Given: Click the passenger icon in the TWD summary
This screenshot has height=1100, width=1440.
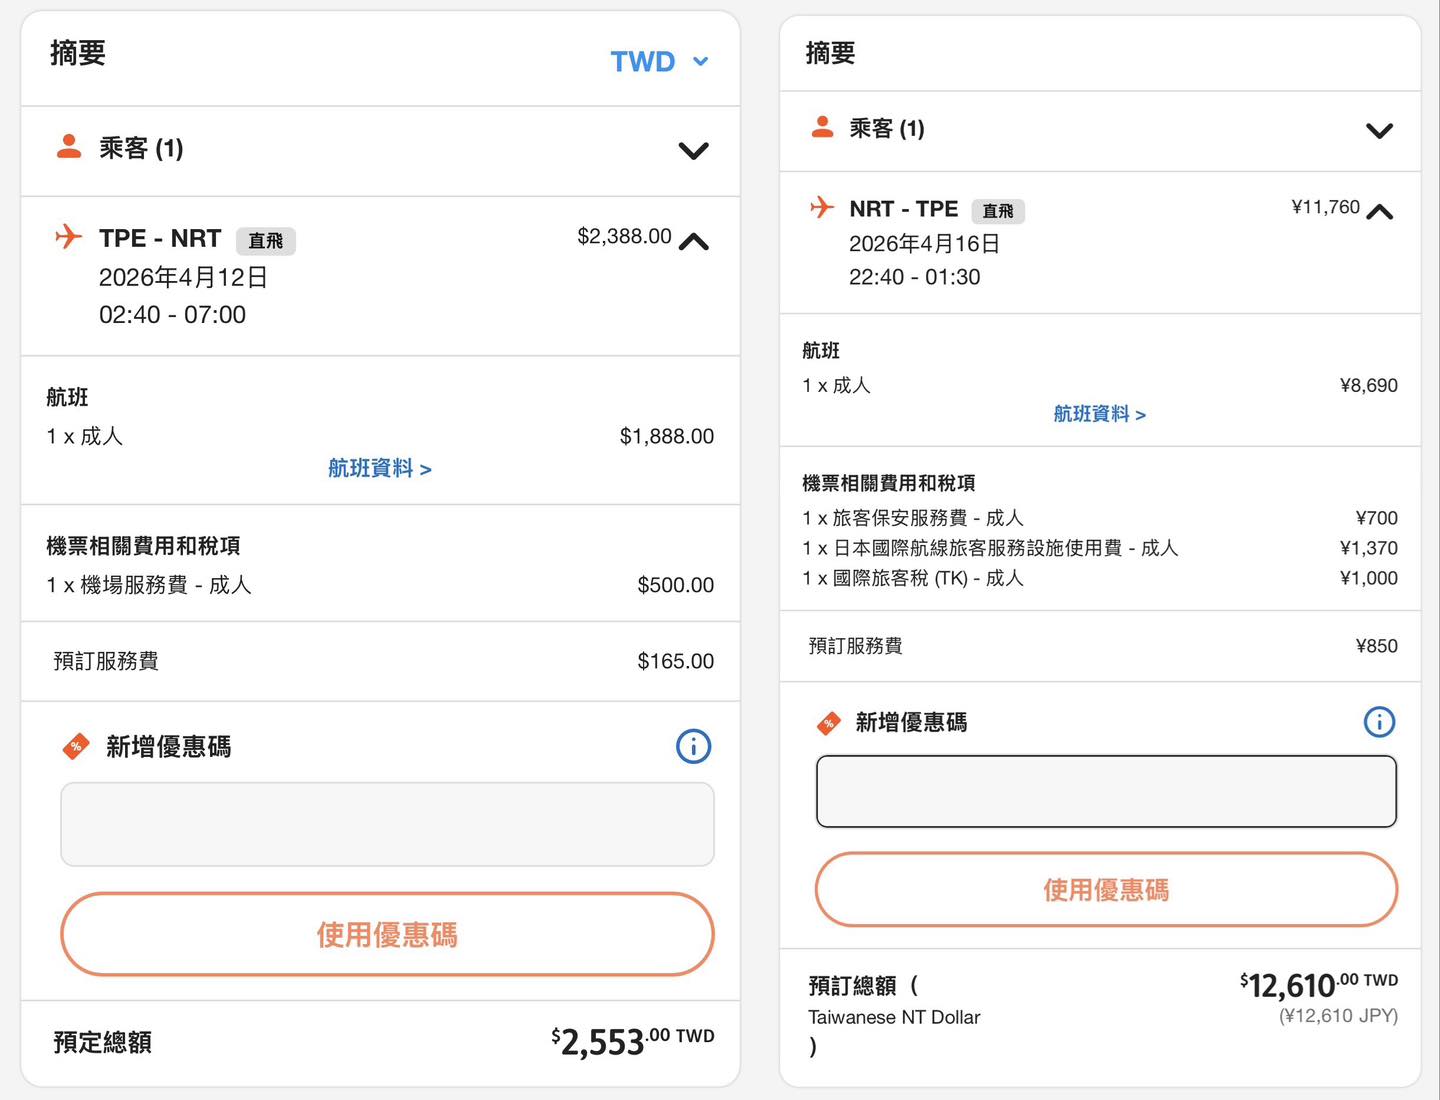Looking at the screenshot, I should click(69, 147).
